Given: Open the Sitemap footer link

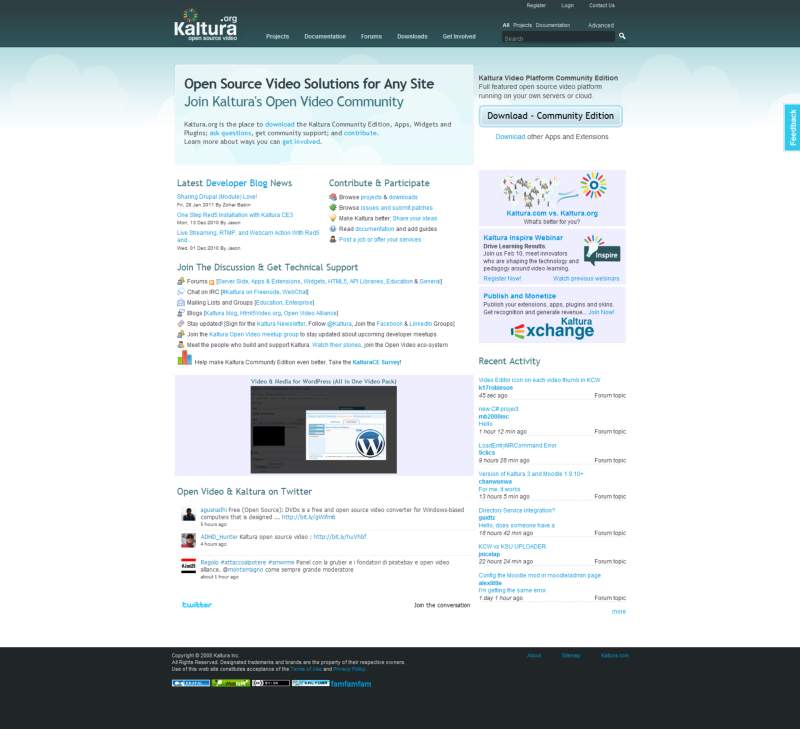Looking at the screenshot, I should click(571, 656).
